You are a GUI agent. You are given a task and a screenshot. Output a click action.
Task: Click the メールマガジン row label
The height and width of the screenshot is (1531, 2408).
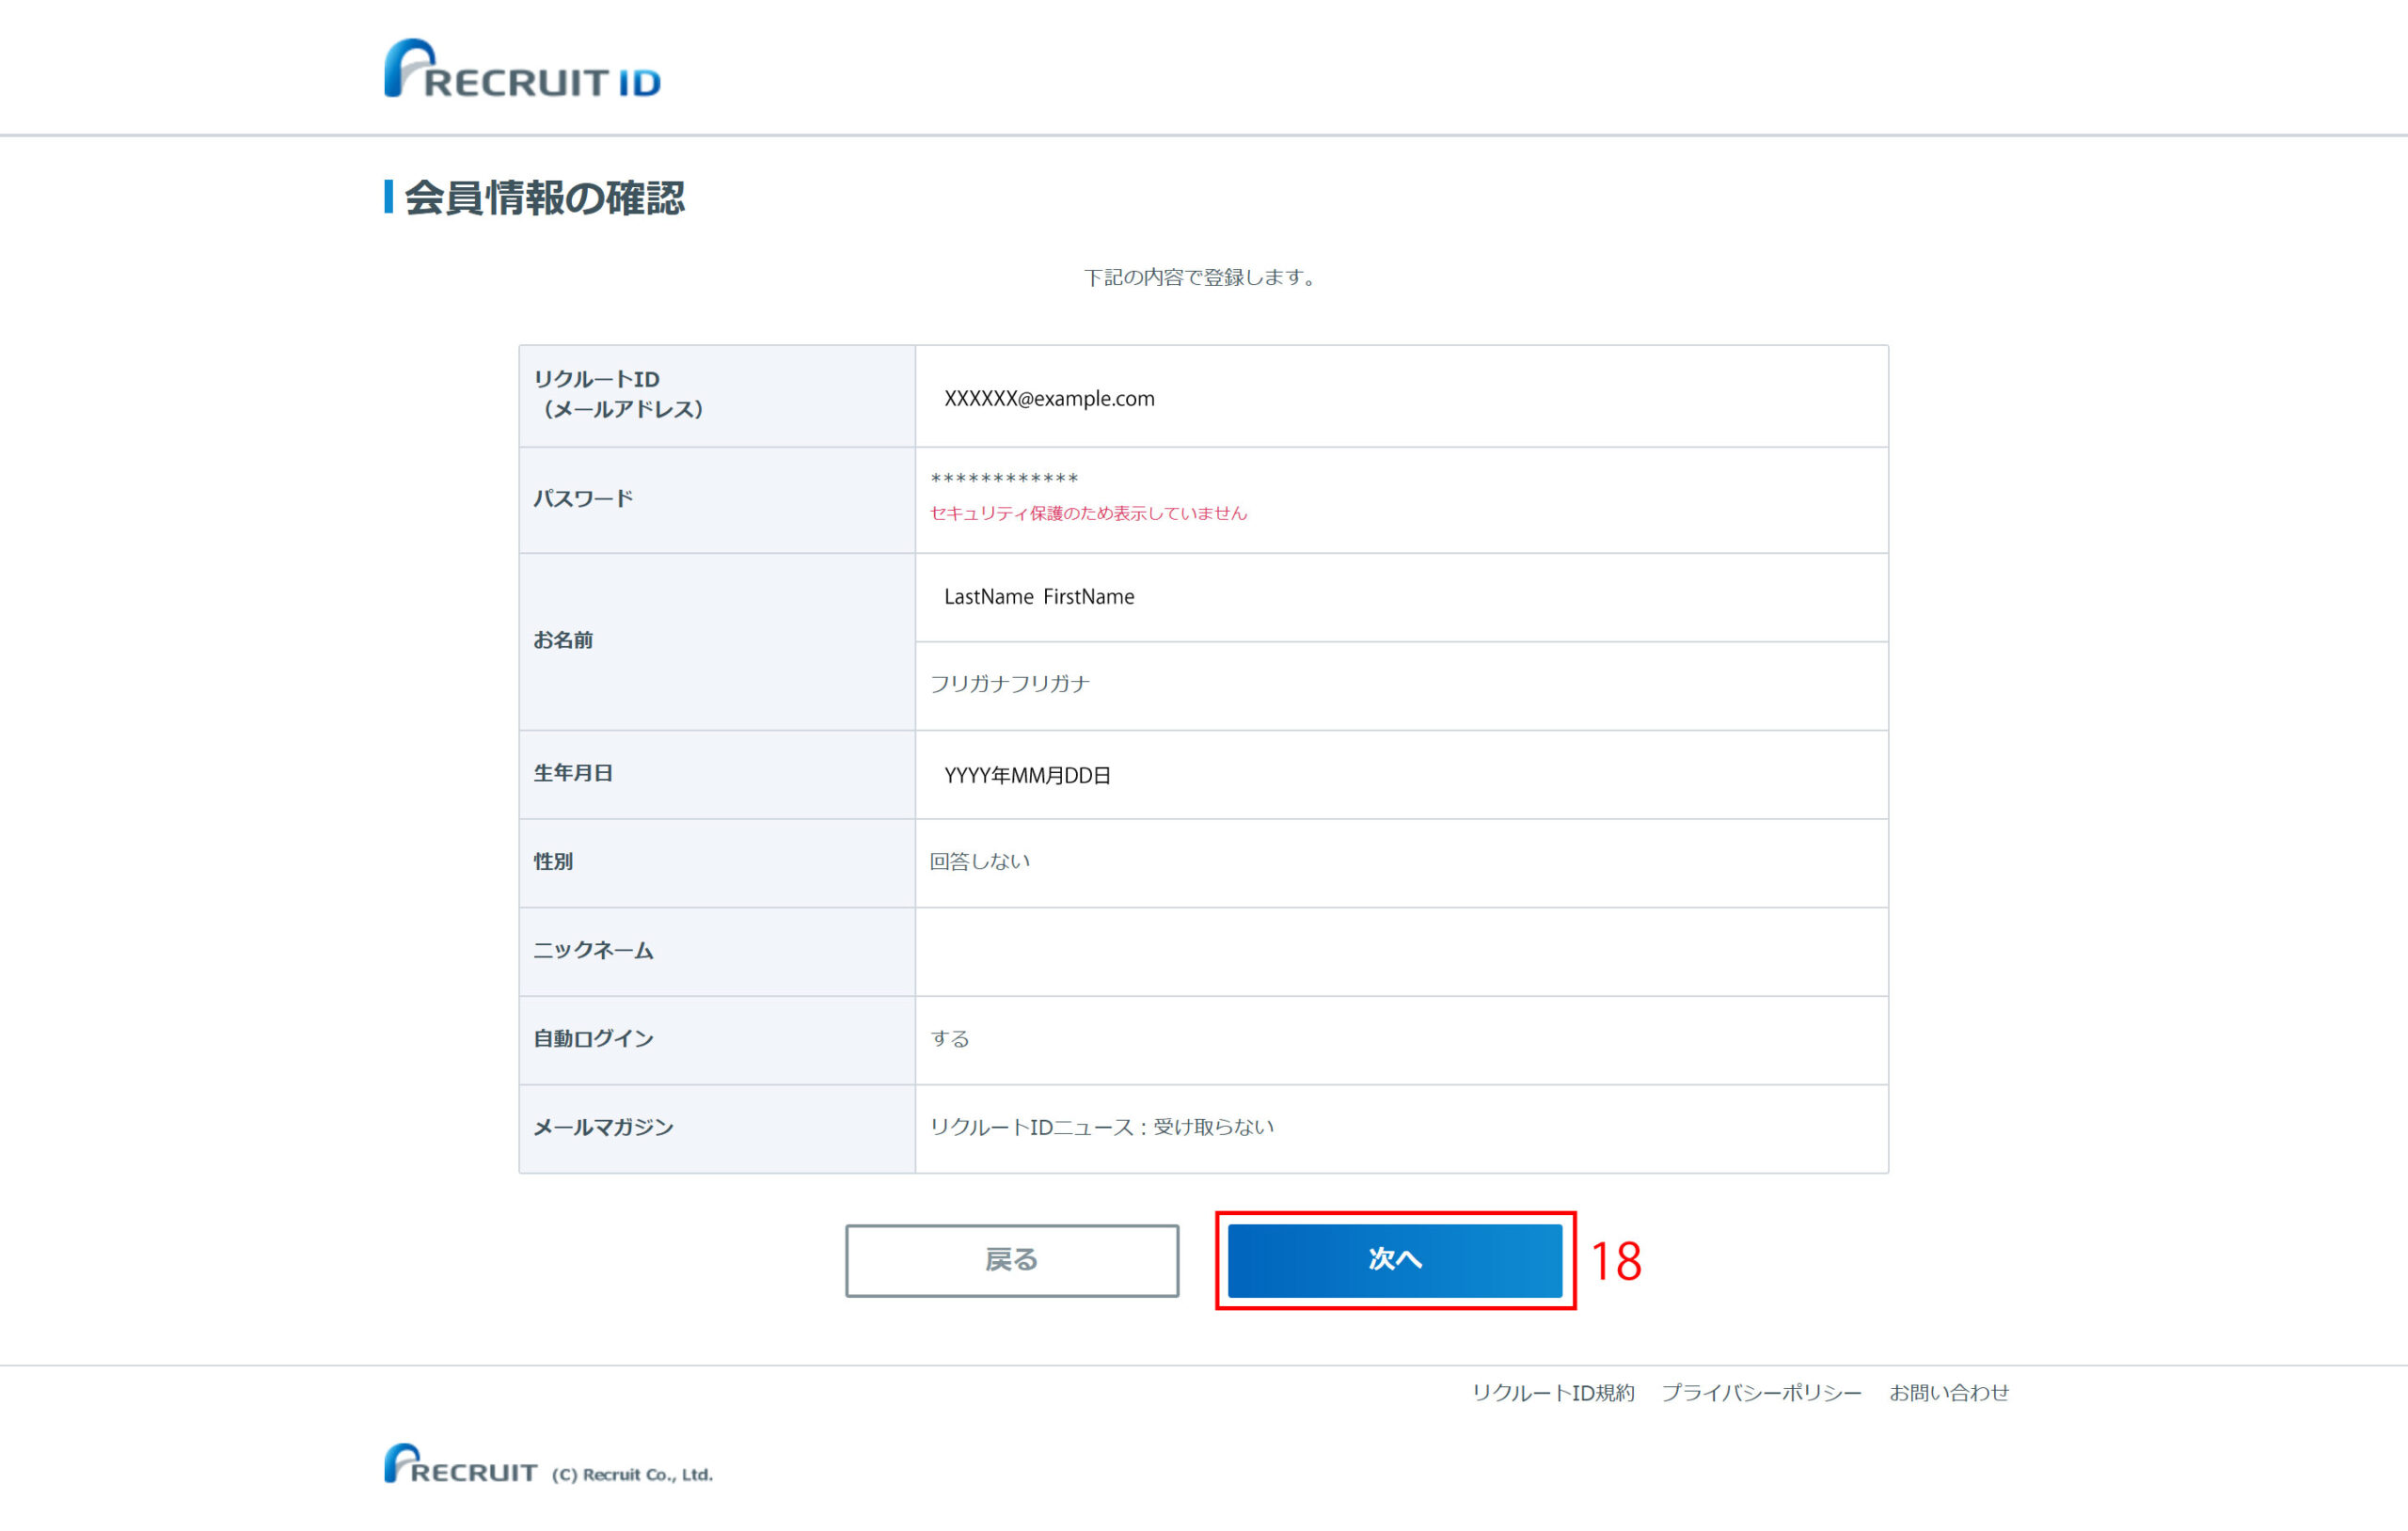pyautogui.click(x=603, y=1127)
